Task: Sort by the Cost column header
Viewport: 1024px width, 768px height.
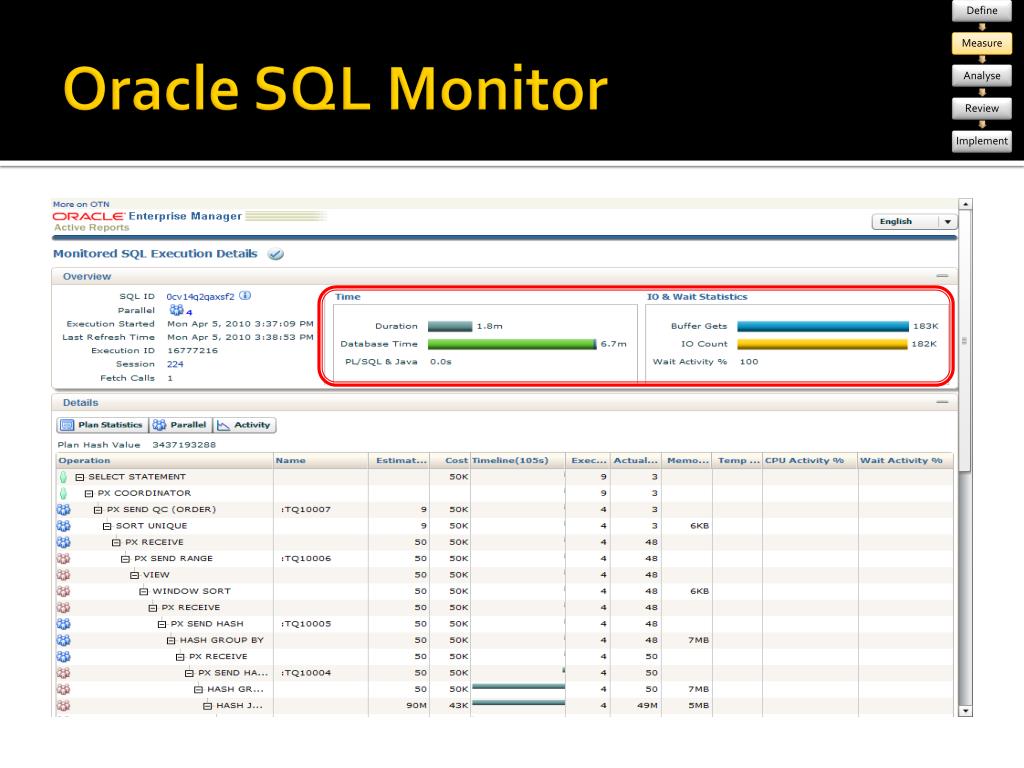Action: 450,460
